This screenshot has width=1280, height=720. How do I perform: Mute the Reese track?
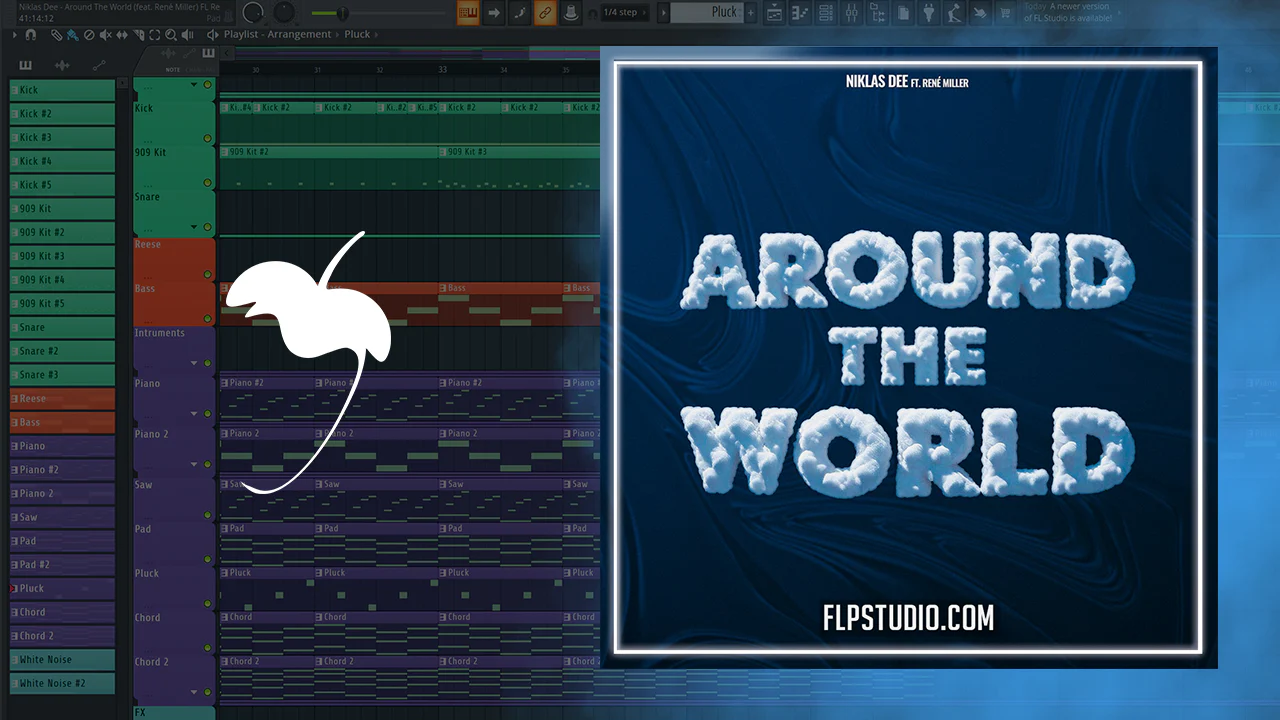coord(207,274)
